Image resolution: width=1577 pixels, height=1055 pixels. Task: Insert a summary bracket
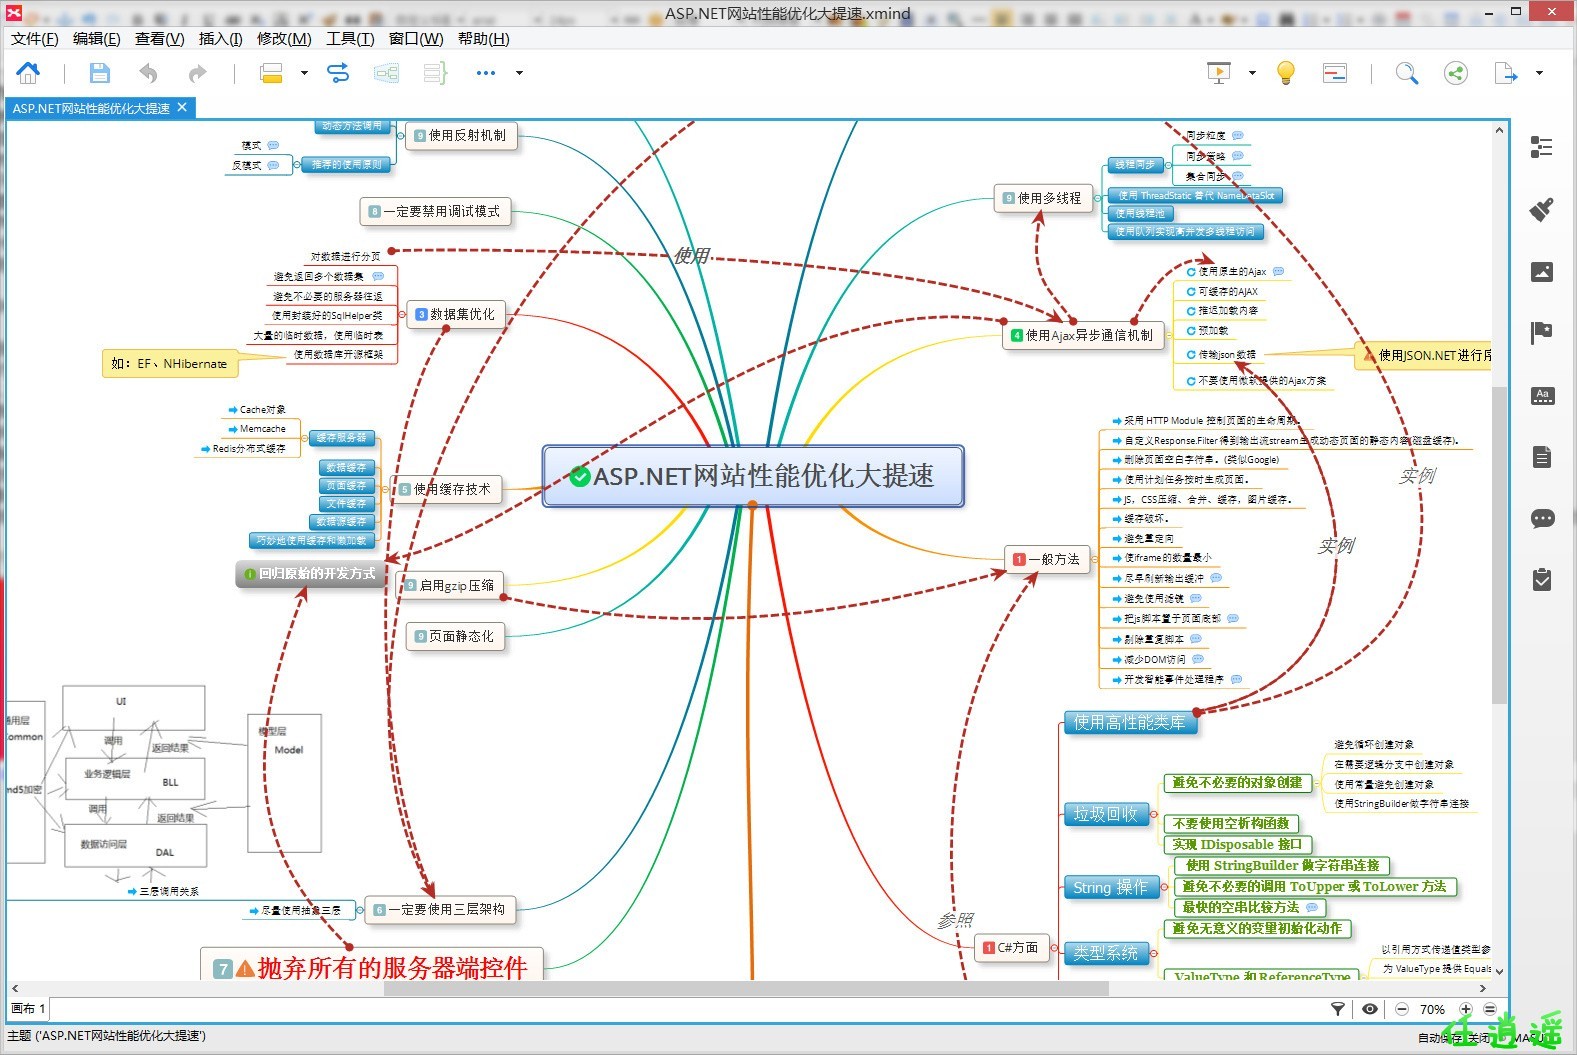tap(435, 72)
